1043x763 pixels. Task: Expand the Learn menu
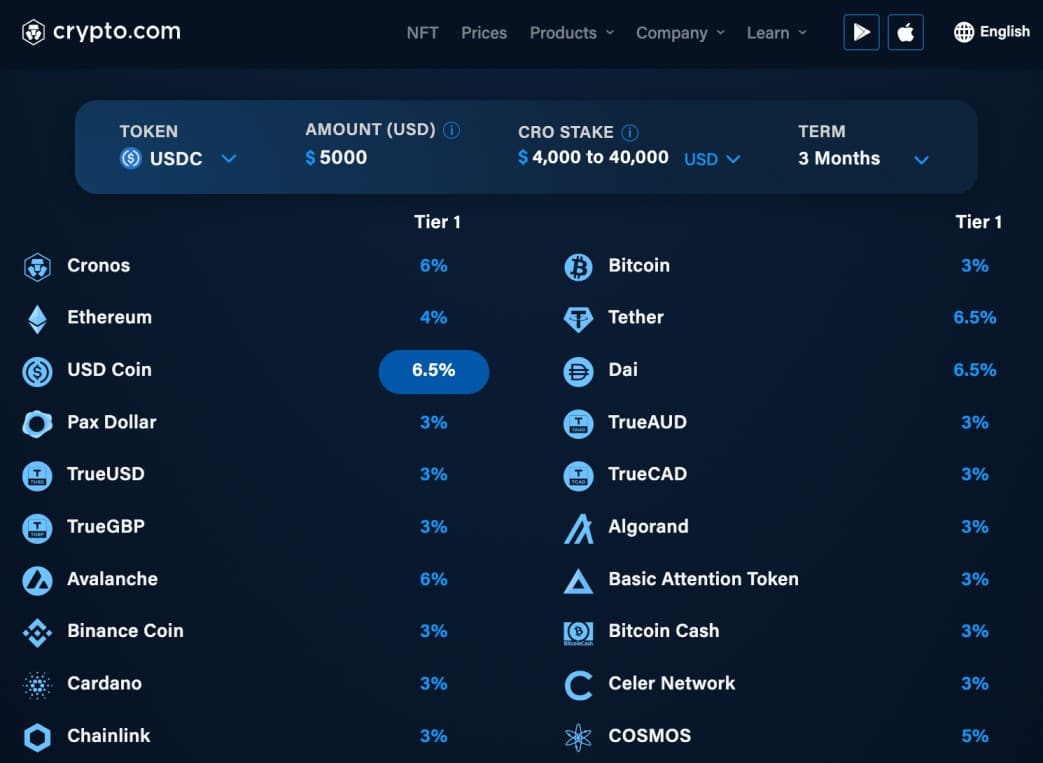pos(776,33)
